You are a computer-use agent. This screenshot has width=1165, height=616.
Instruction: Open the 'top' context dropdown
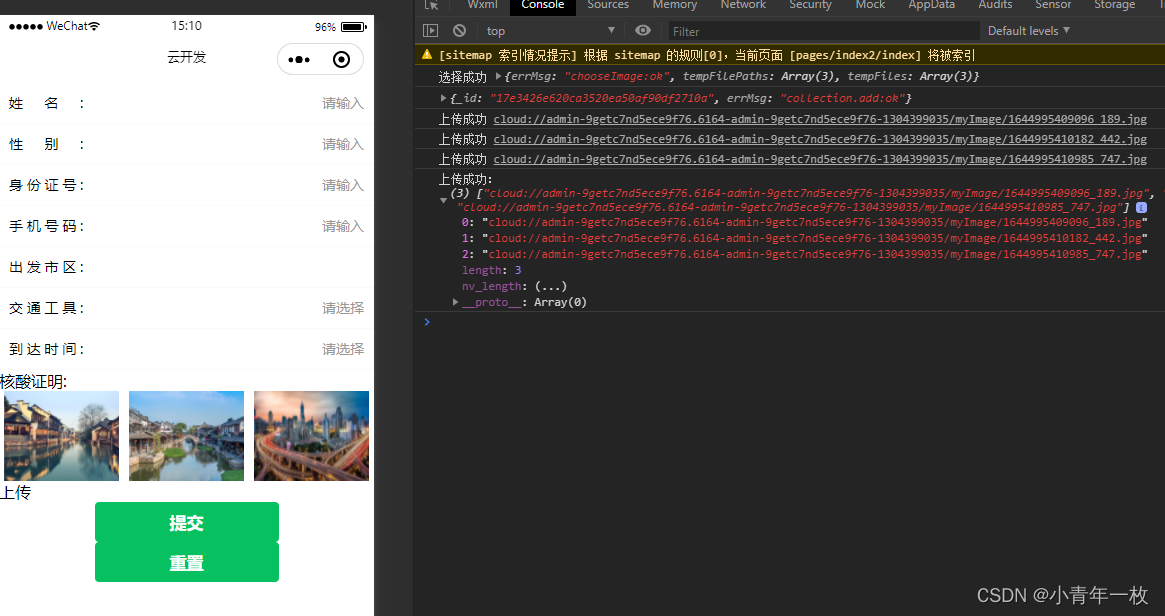550,31
